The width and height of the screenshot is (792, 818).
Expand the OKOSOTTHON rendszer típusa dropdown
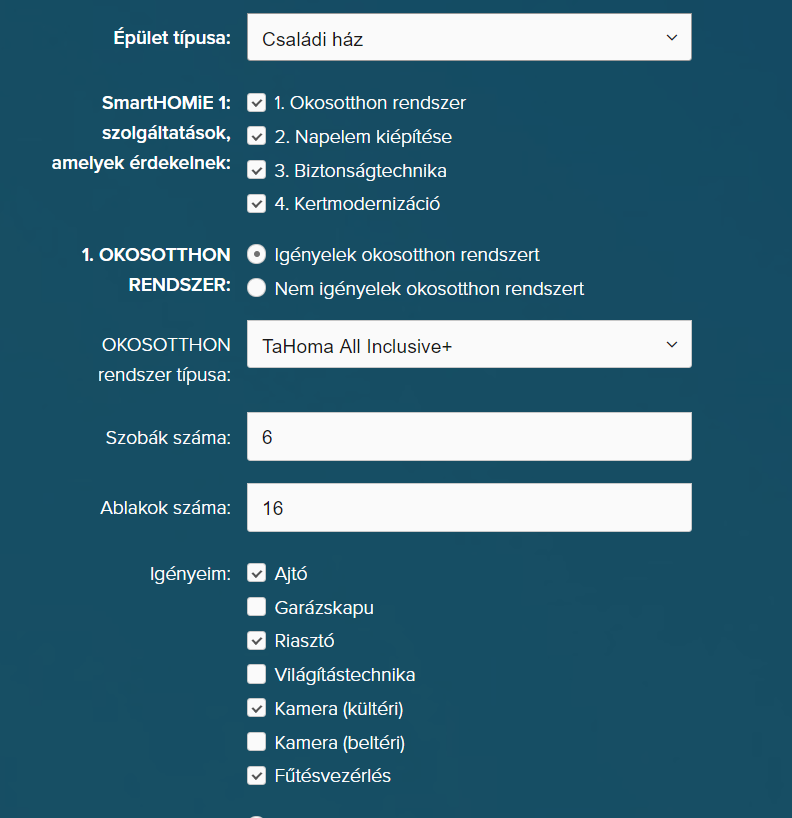click(468, 346)
